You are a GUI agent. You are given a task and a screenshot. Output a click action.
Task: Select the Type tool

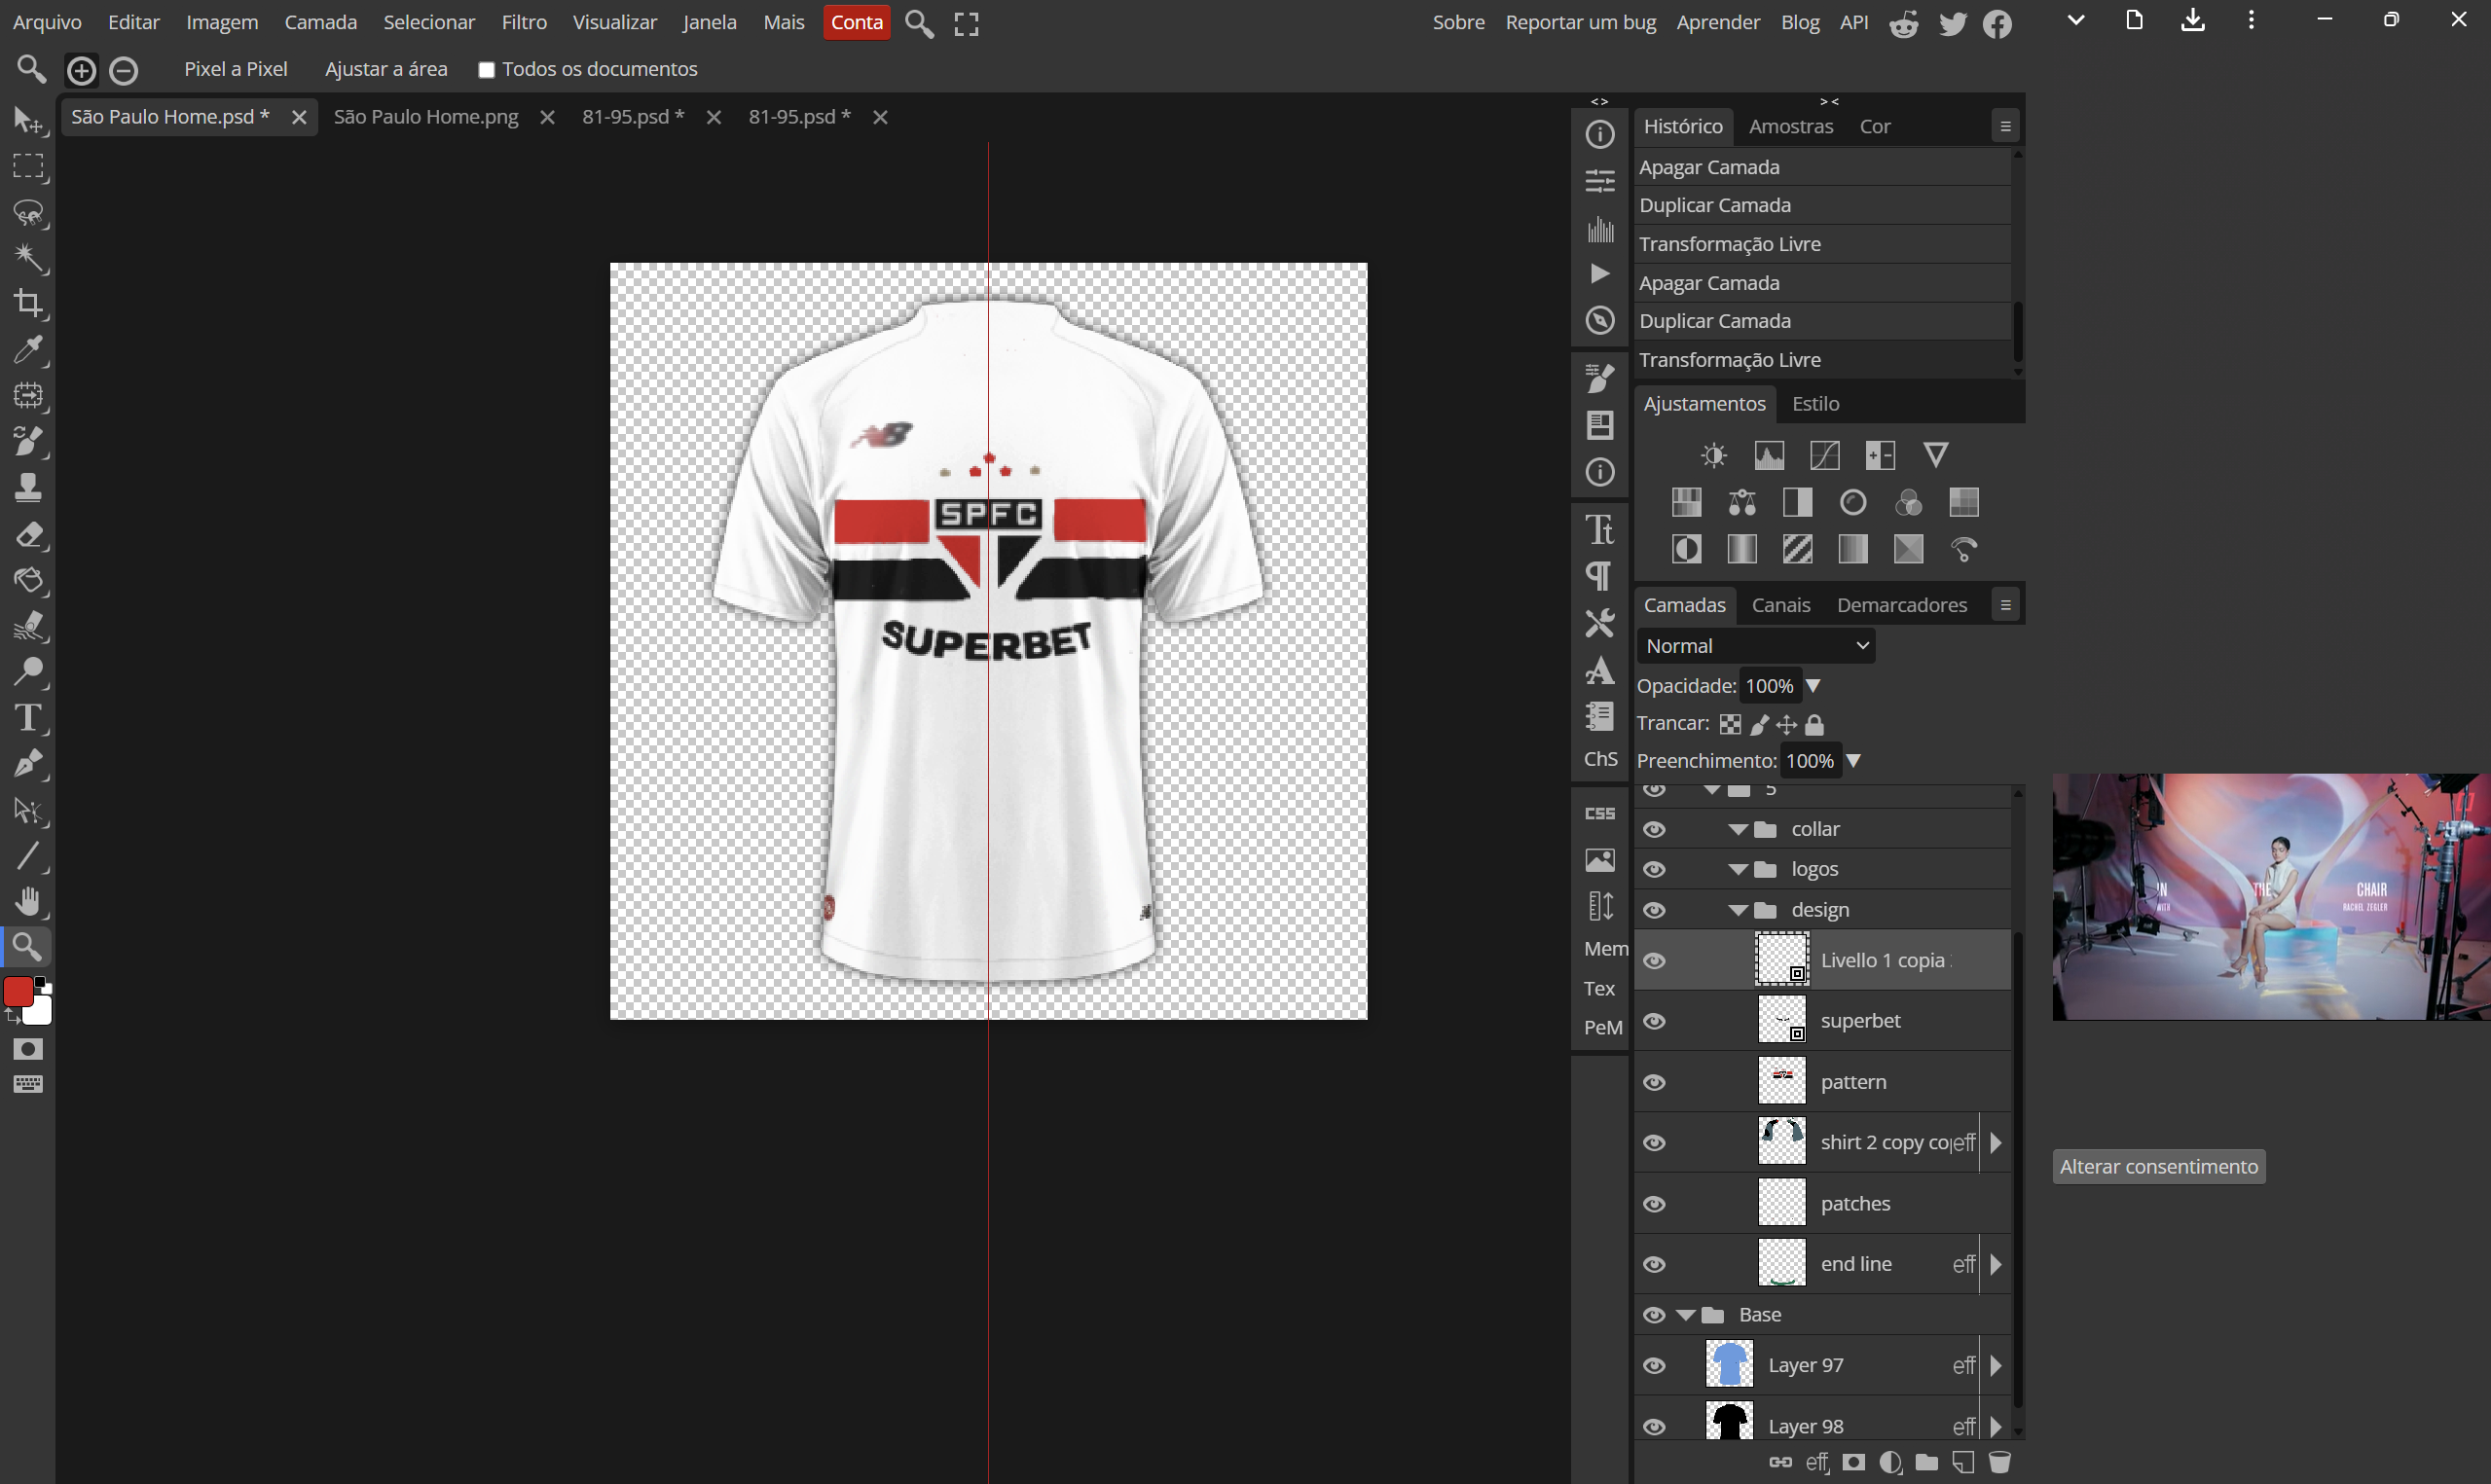point(28,718)
